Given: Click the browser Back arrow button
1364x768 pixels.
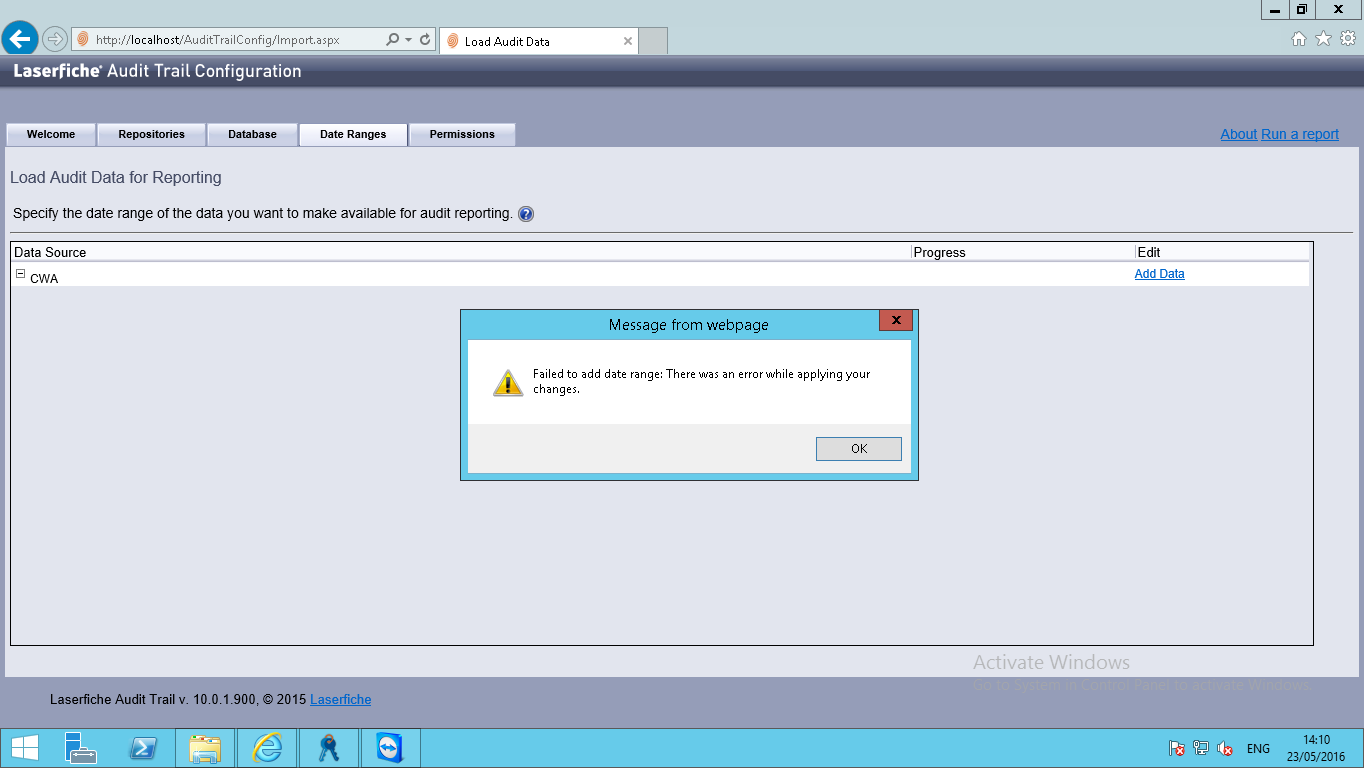Looking at the screenshot, I should [x=20, y=39].
